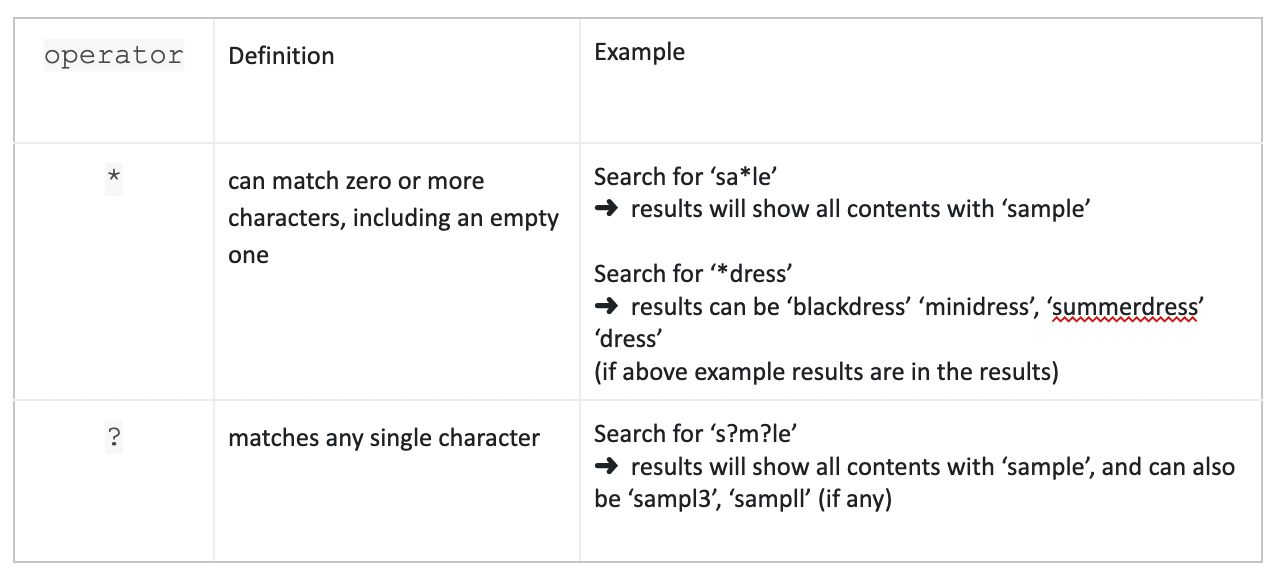Click the 'Example' column header
Screen dimensions: 1274x580
pyautogui.click(x=639, y=52)
